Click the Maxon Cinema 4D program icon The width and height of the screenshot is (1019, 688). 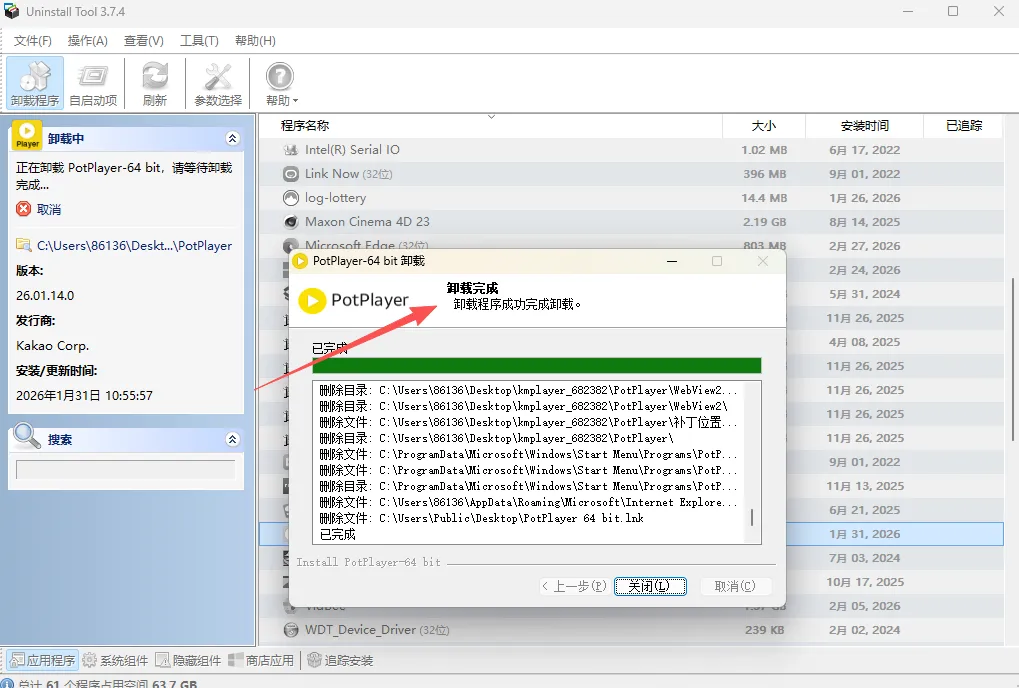coord(290,222)
